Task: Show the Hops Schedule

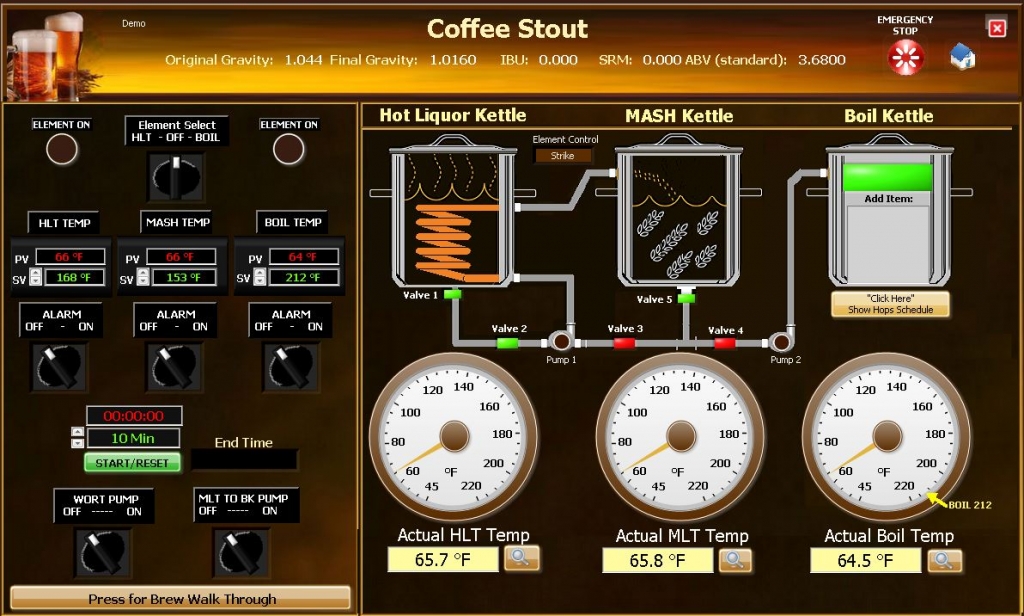Action: [890, 304]
